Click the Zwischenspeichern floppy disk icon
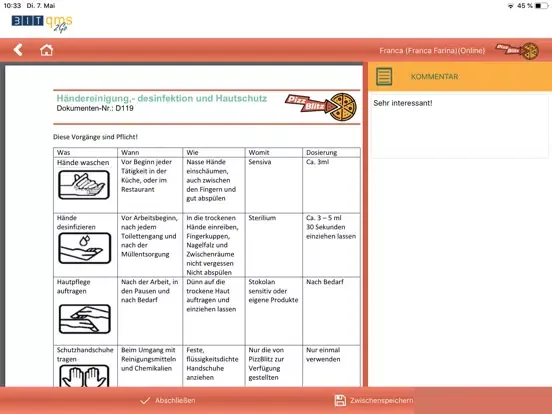 pos(340,401)
